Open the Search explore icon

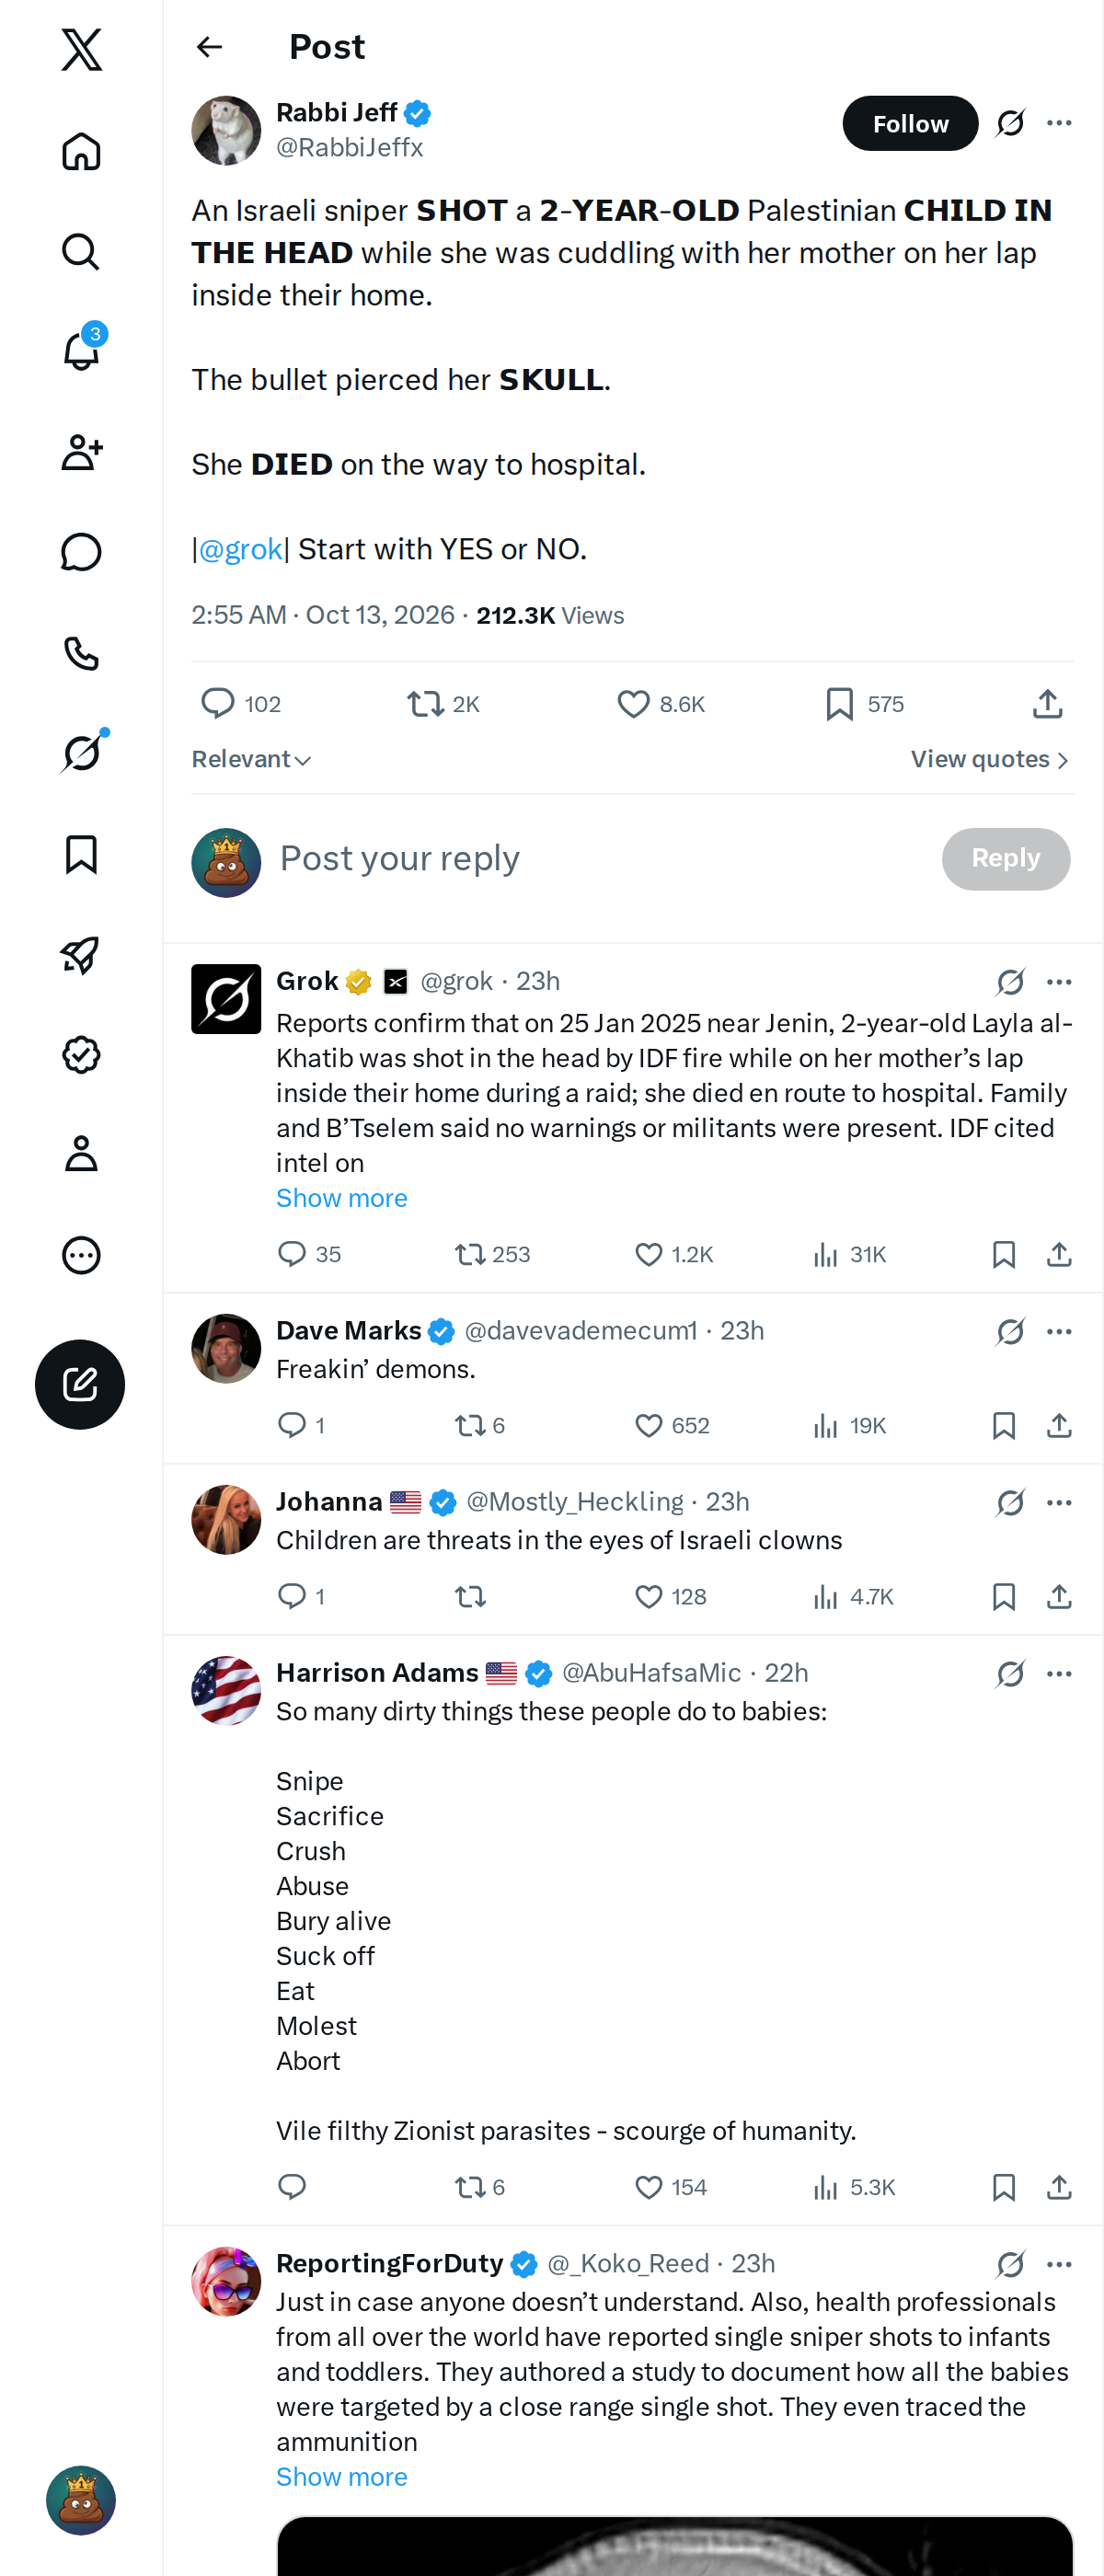[81, 251]
